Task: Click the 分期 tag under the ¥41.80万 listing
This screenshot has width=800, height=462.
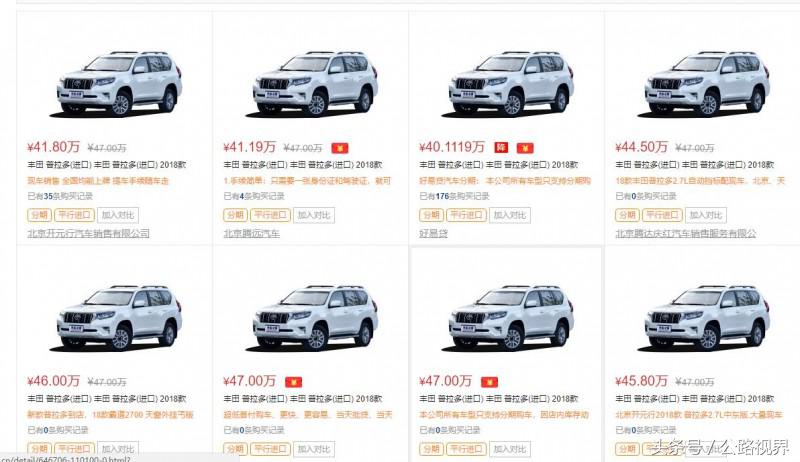Action: [39, 215]
